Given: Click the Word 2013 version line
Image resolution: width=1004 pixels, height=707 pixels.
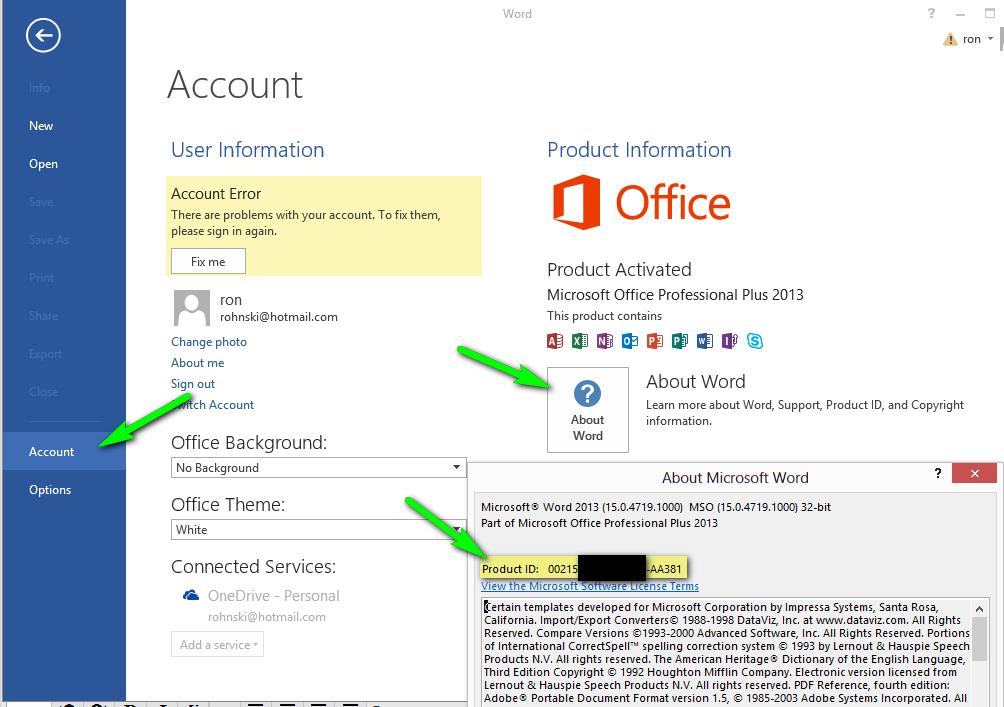Looking at the screenshot, I should (656, 507).
